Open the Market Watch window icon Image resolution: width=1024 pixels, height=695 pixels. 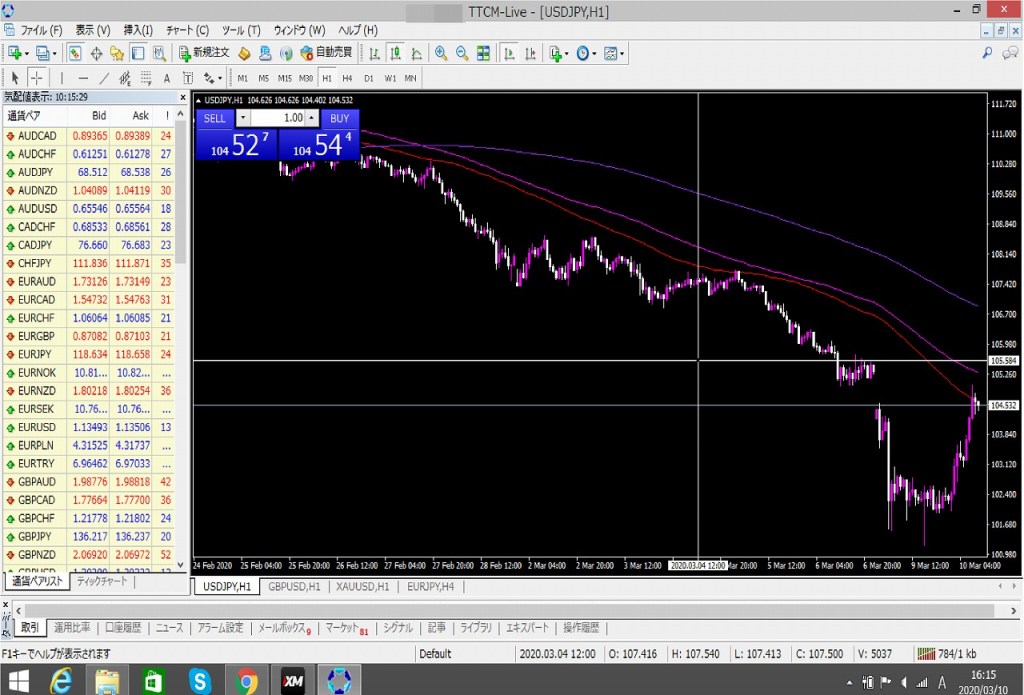click(76, 53)
